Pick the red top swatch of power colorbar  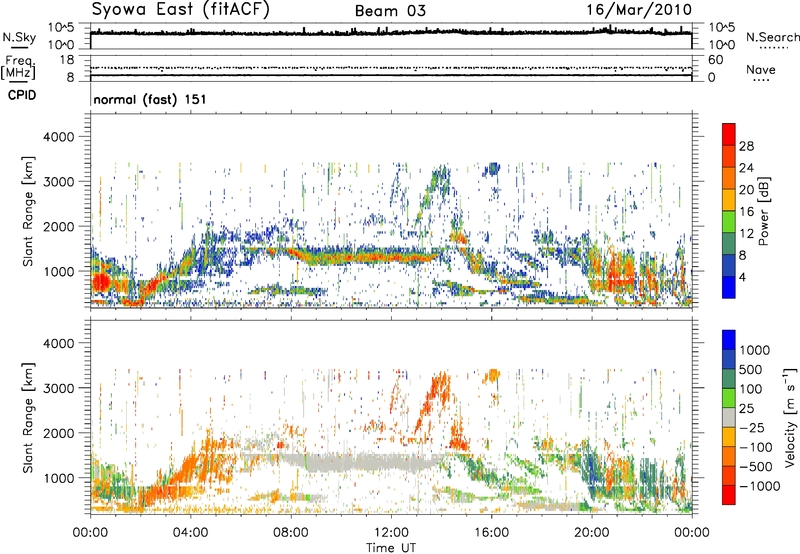[x=729, y=135]
